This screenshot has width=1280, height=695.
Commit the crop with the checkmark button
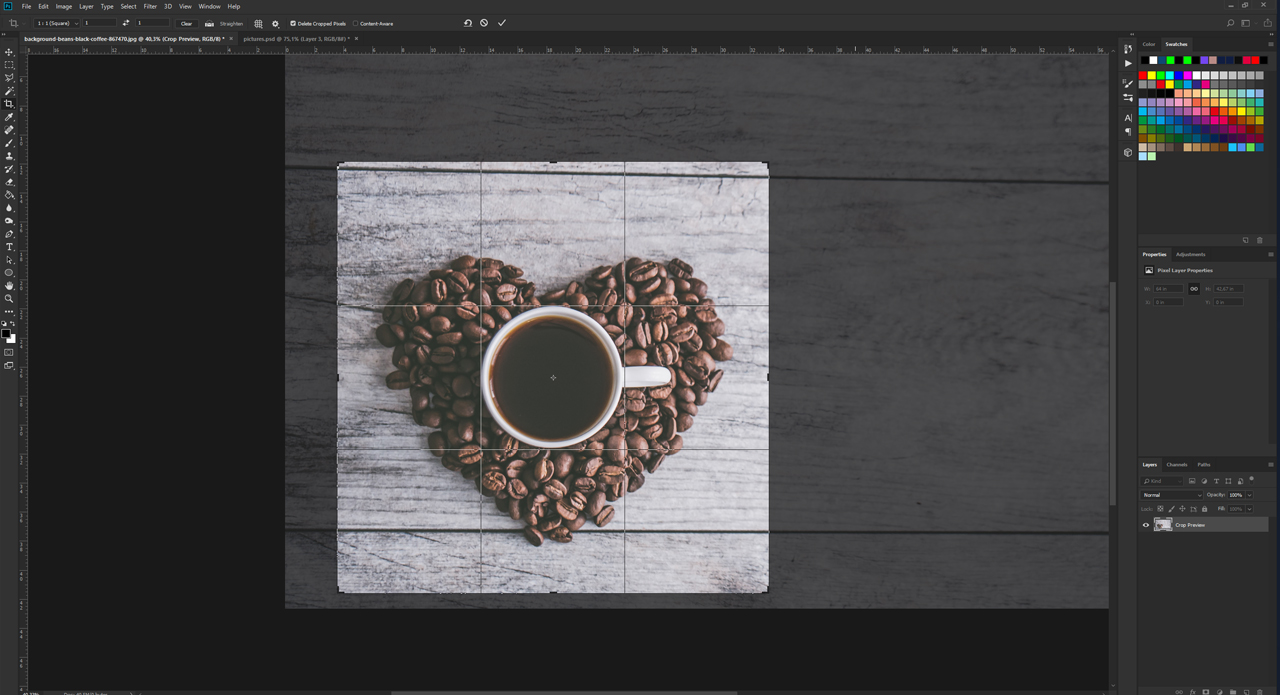click(x=501, y=23)
